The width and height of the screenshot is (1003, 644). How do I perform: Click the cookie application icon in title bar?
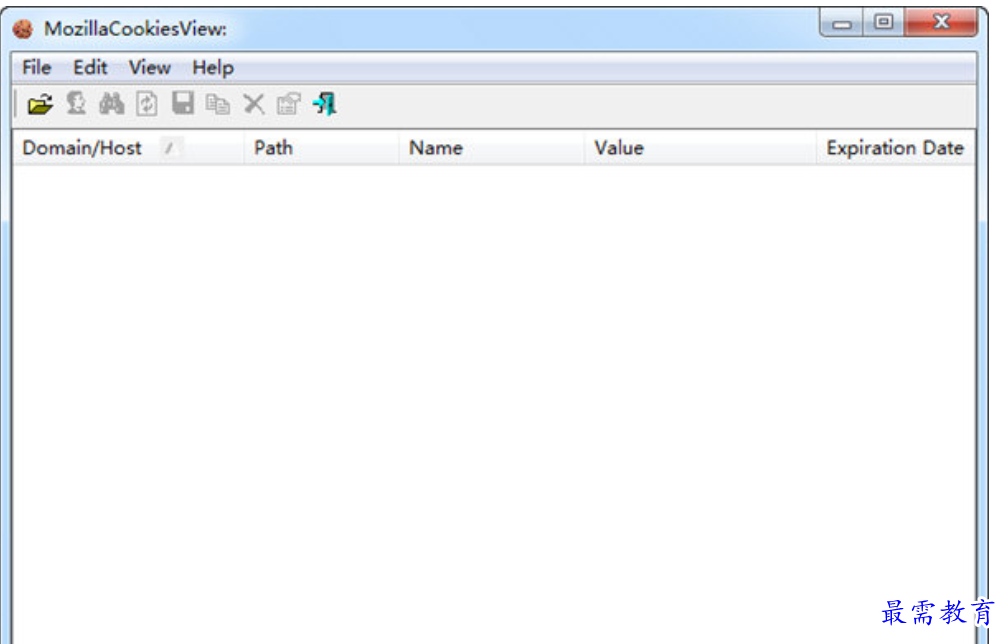(23, 29)
